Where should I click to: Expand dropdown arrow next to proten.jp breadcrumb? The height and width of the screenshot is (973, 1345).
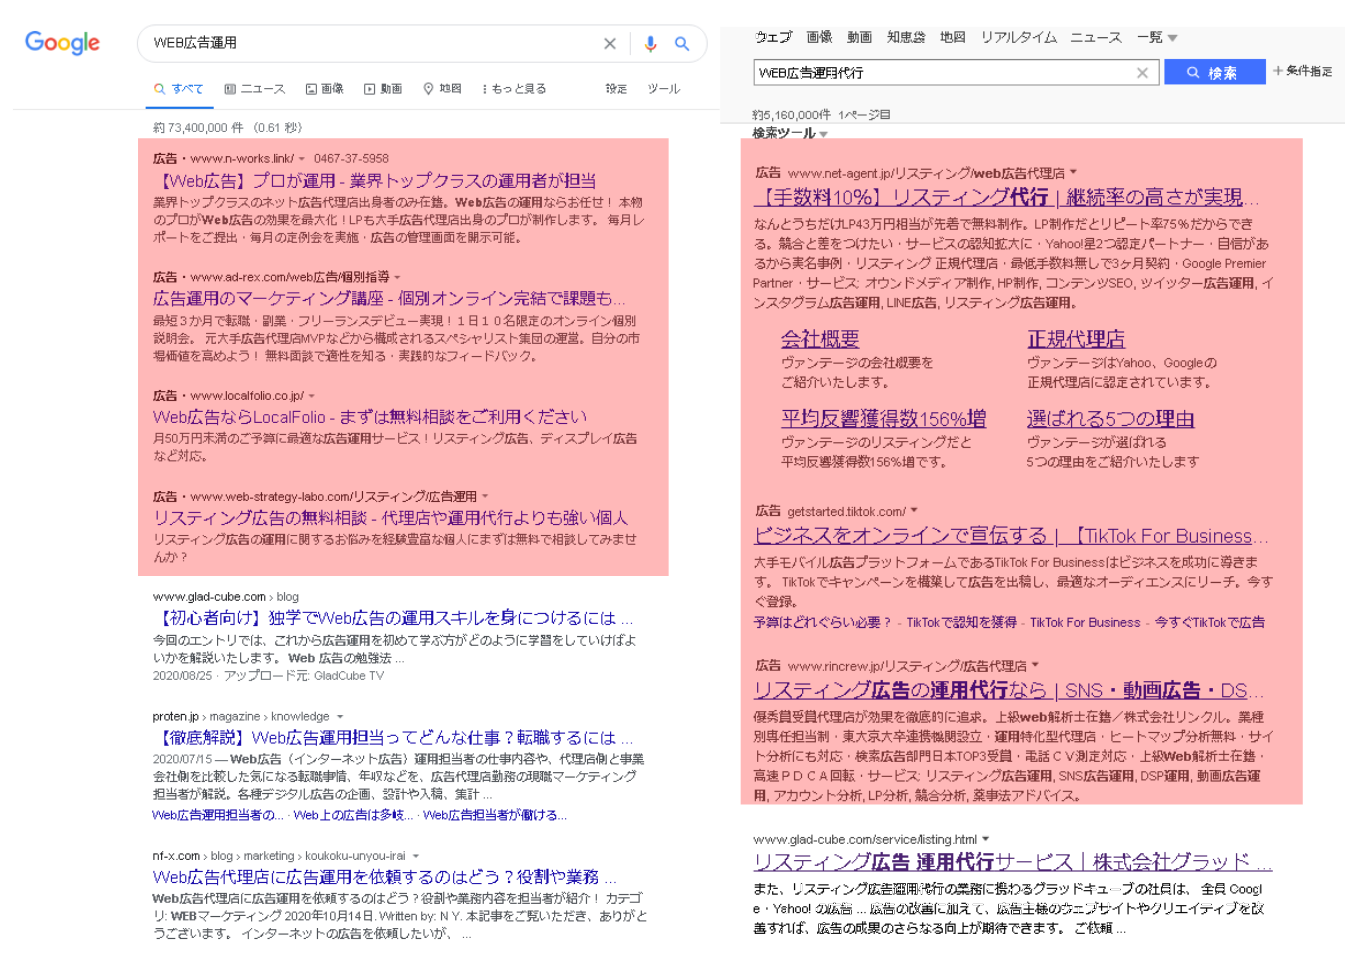pos(340,717)
